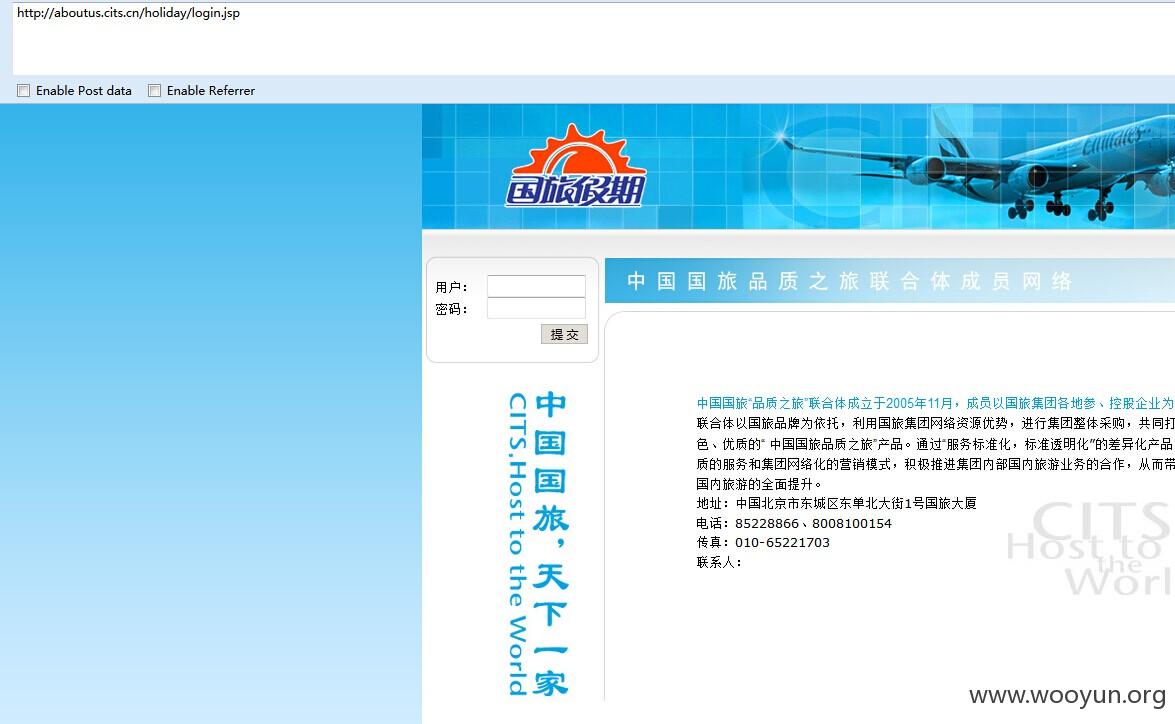Focus the 用户 username input field
The height and width of the screenshot is (724, 1175).
coord(536,286)
